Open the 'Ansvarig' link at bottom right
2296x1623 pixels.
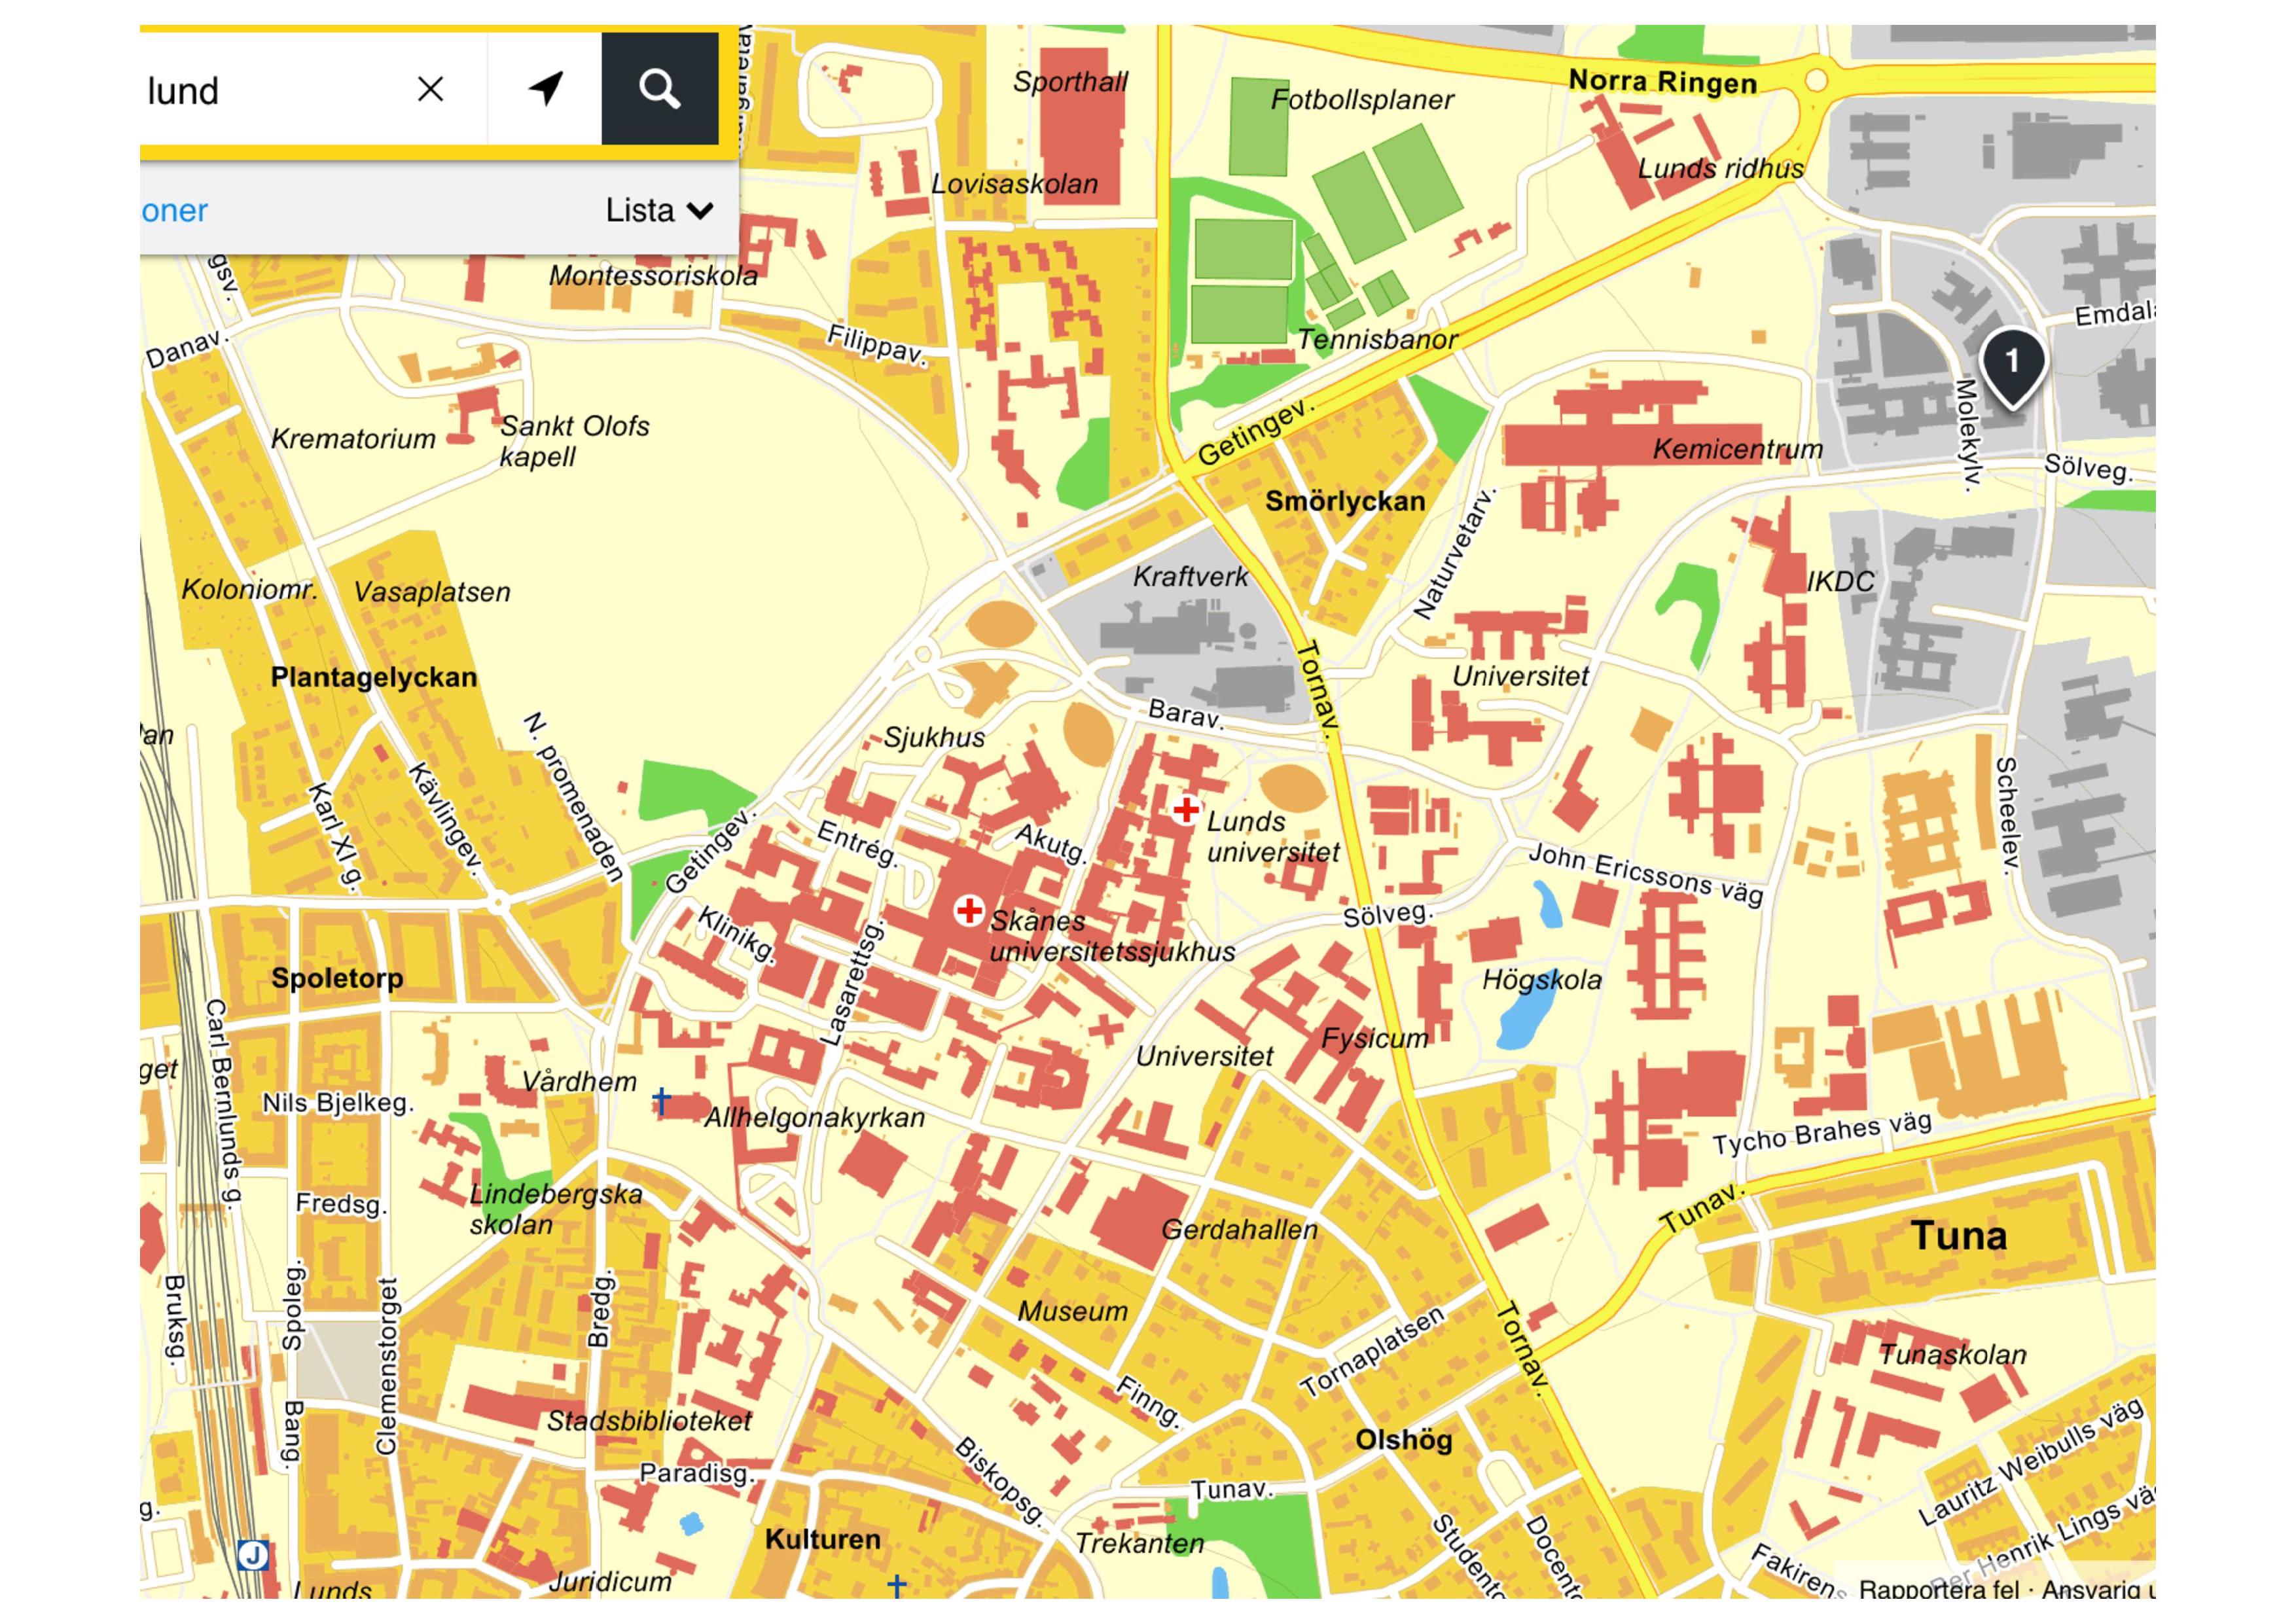[2095, 1589]
